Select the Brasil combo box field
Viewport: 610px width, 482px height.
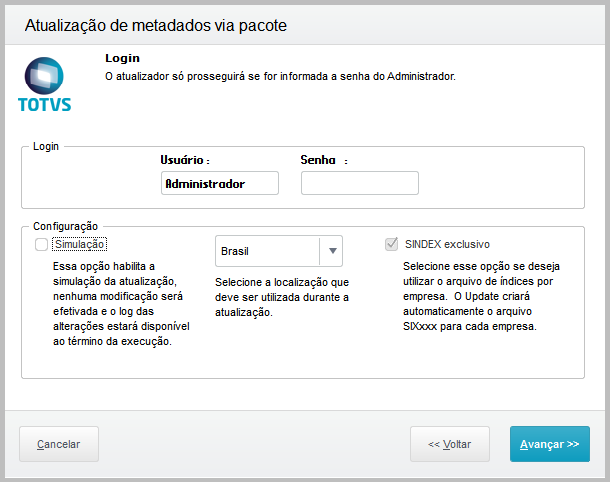pos(267,251)
